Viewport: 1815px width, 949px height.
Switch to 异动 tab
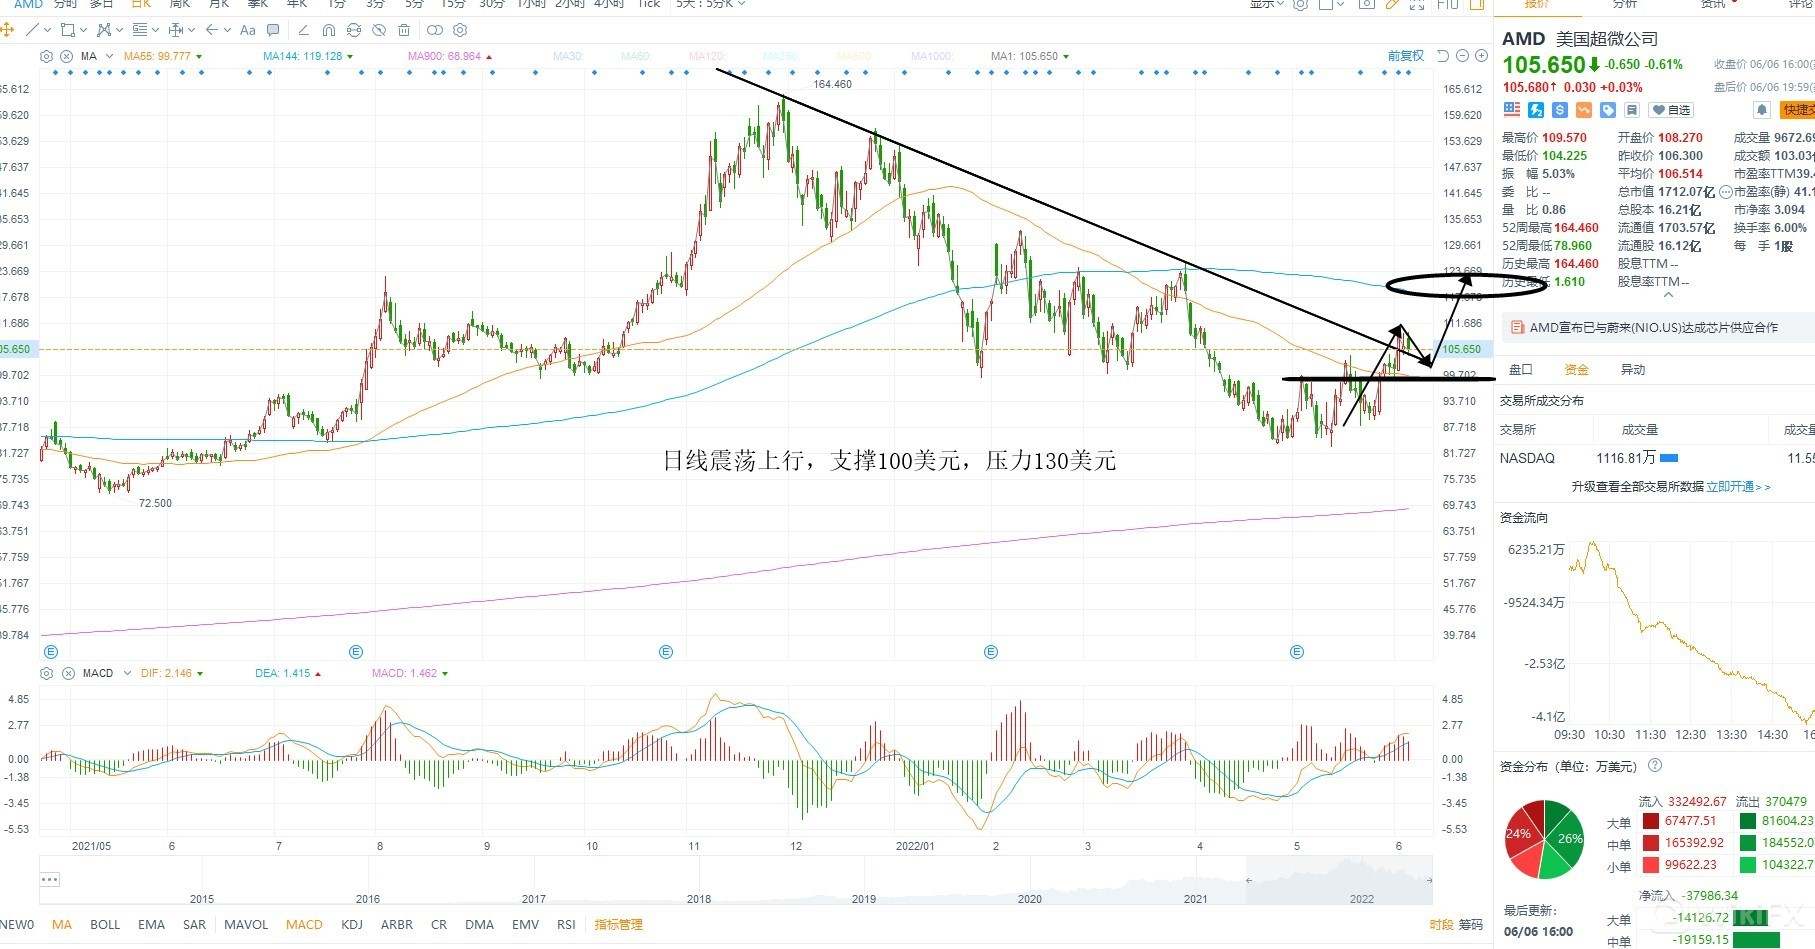(x=1632, y=369)
